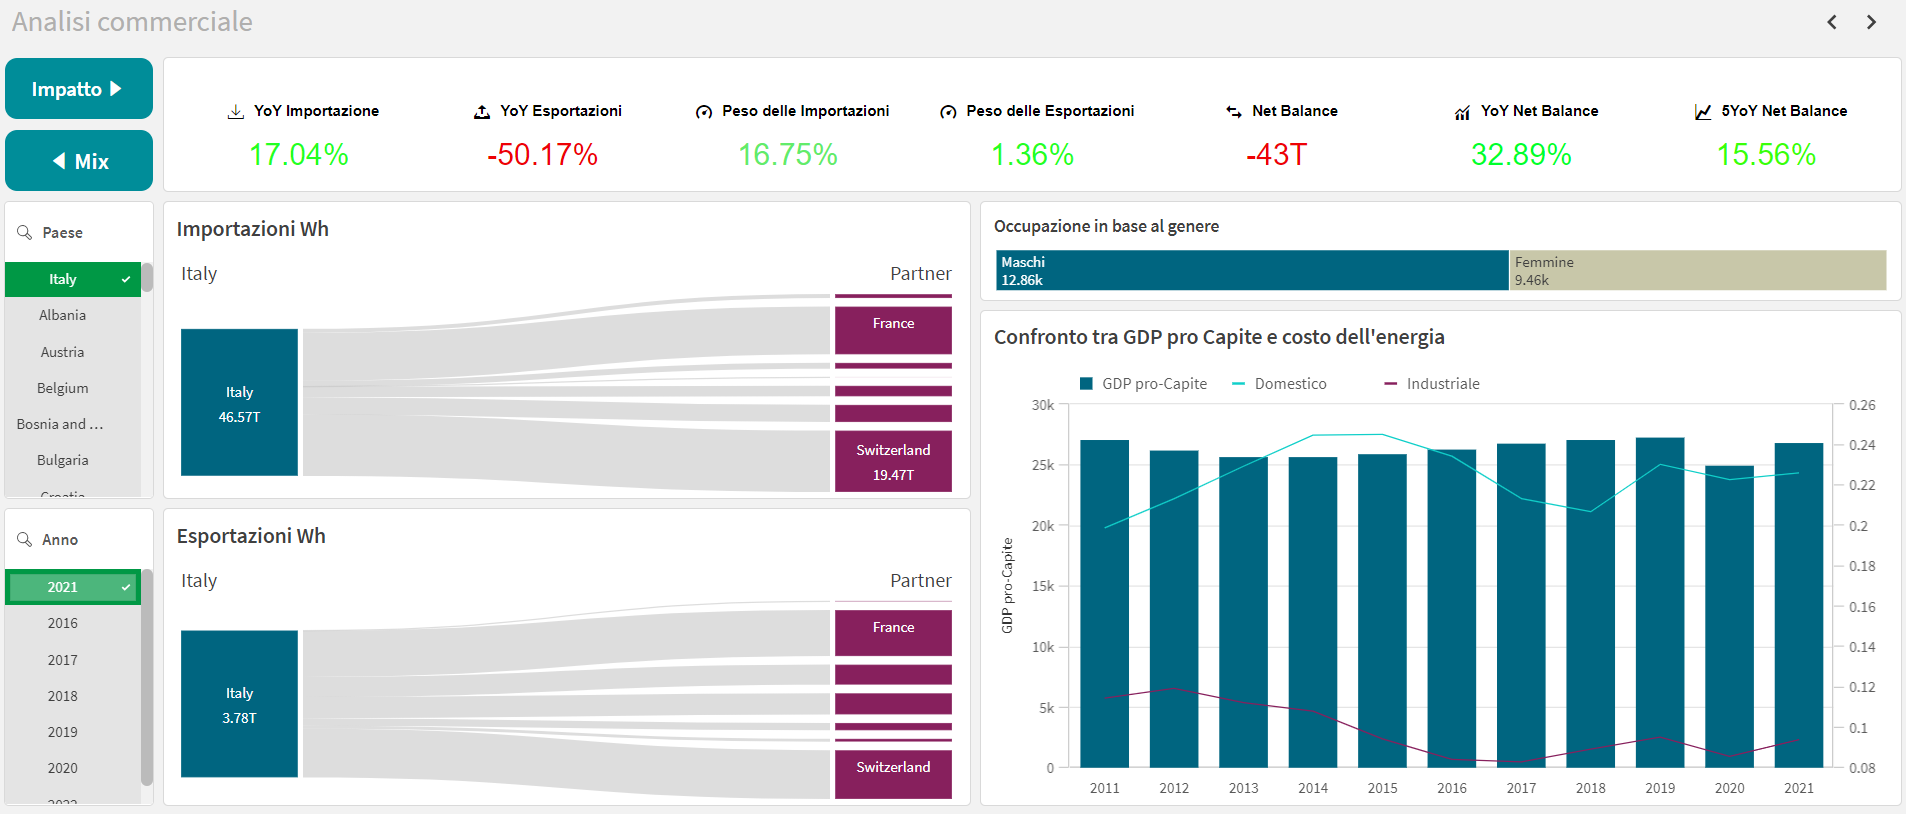Screen dimensions: 1906x814
Task: Click the Paese search magnifier icon
Action: (x=25, y=232)
